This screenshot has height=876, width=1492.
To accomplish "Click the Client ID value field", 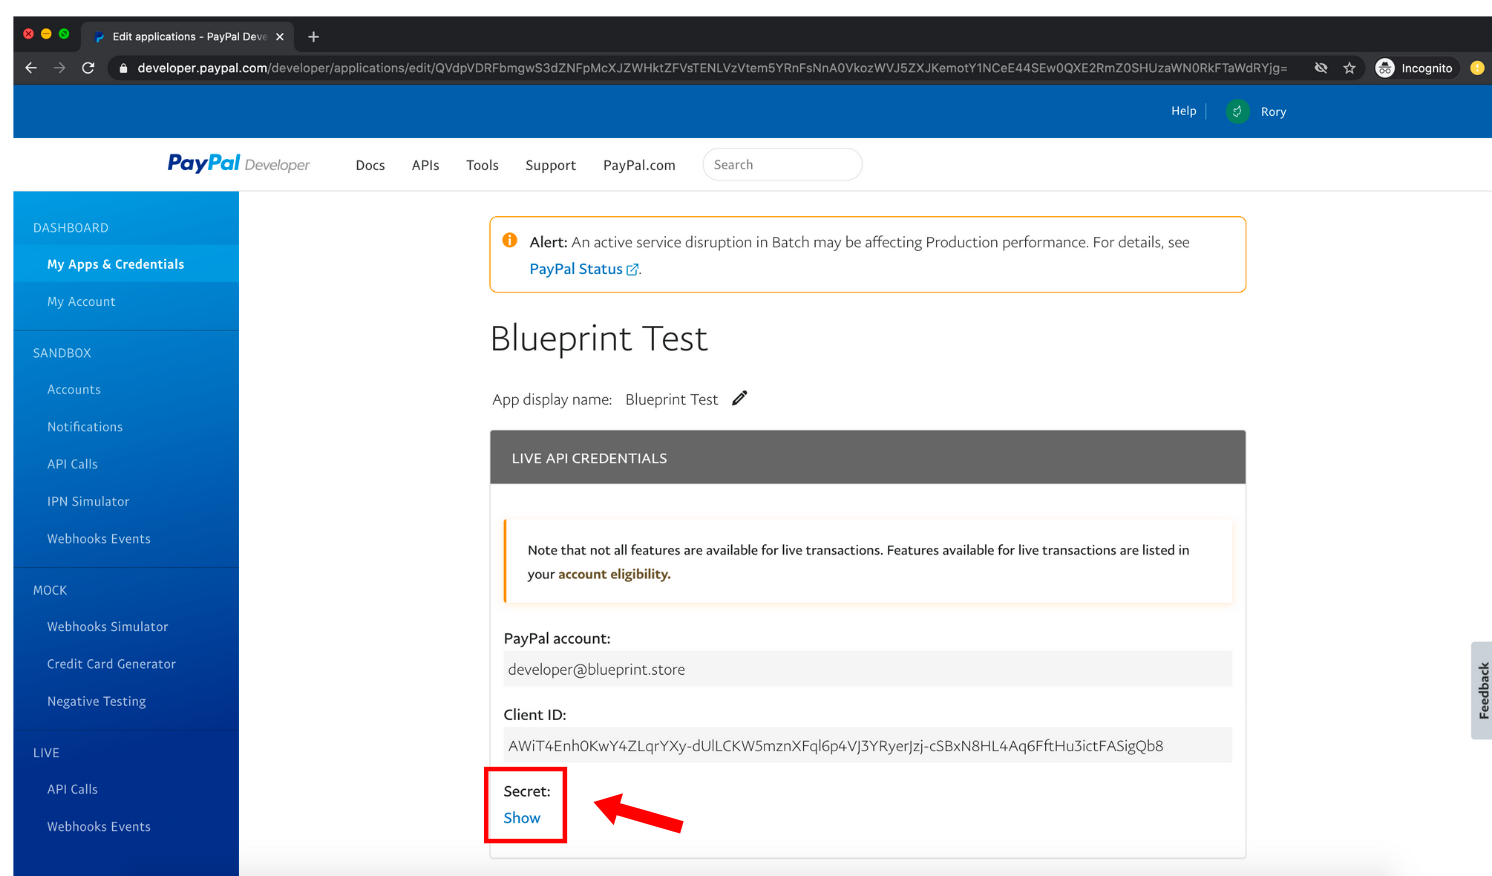I will (868, 745).
